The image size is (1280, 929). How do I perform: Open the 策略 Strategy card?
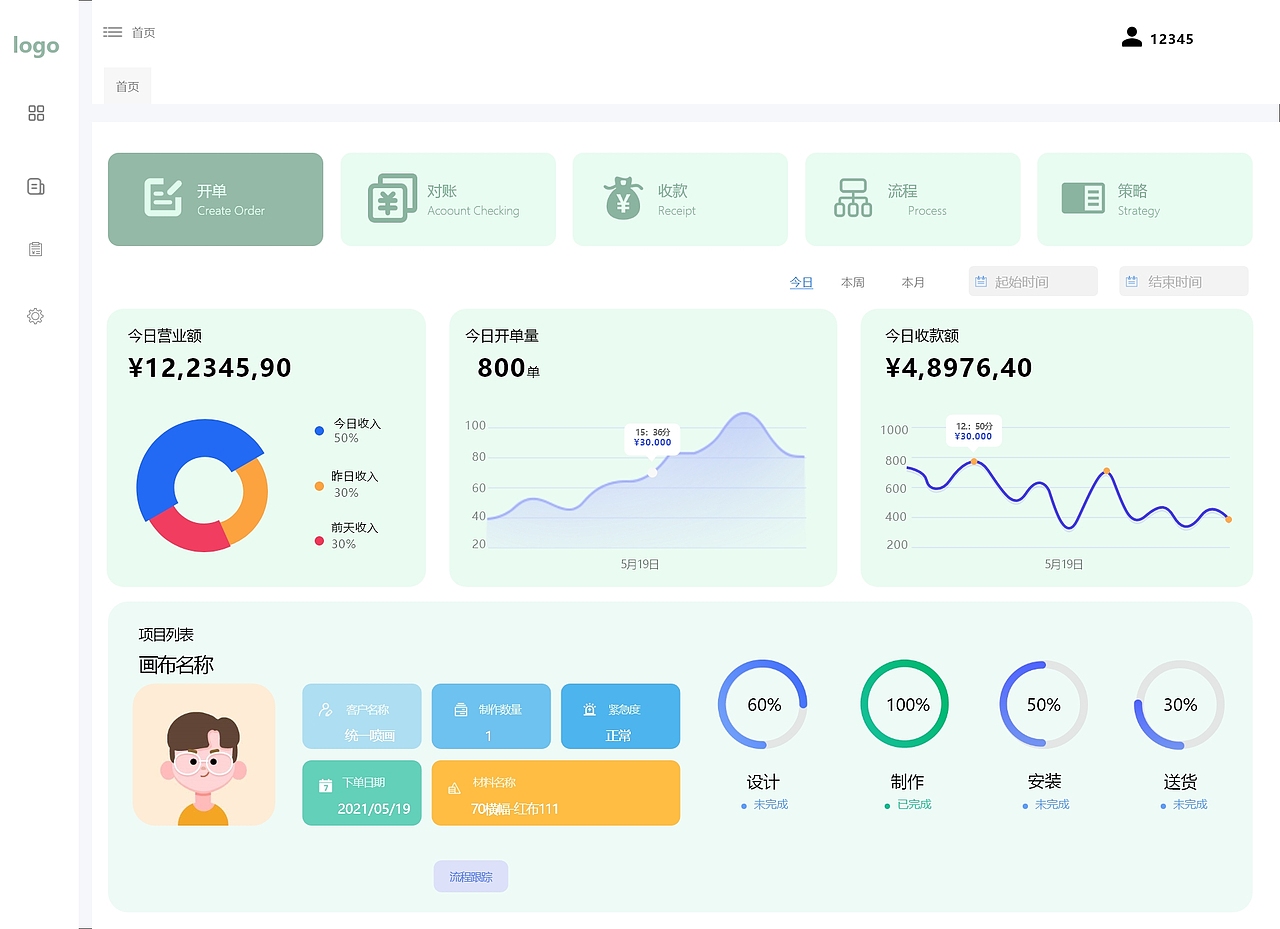[x=1145, y=199]
